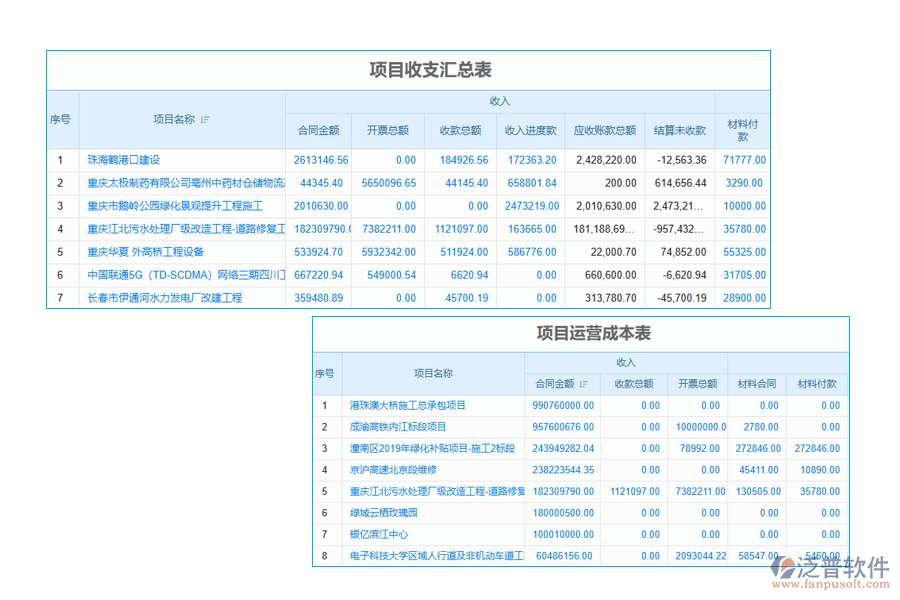Select row 2 成渝高铁内江标段项目 row

click(x=400, y=427)
